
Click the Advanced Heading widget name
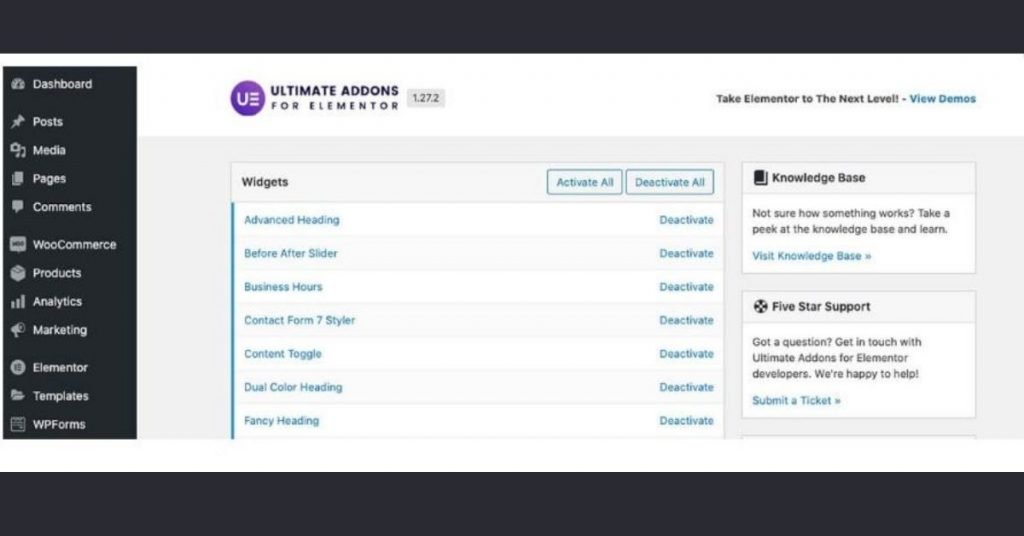click(x=292, y=220)
